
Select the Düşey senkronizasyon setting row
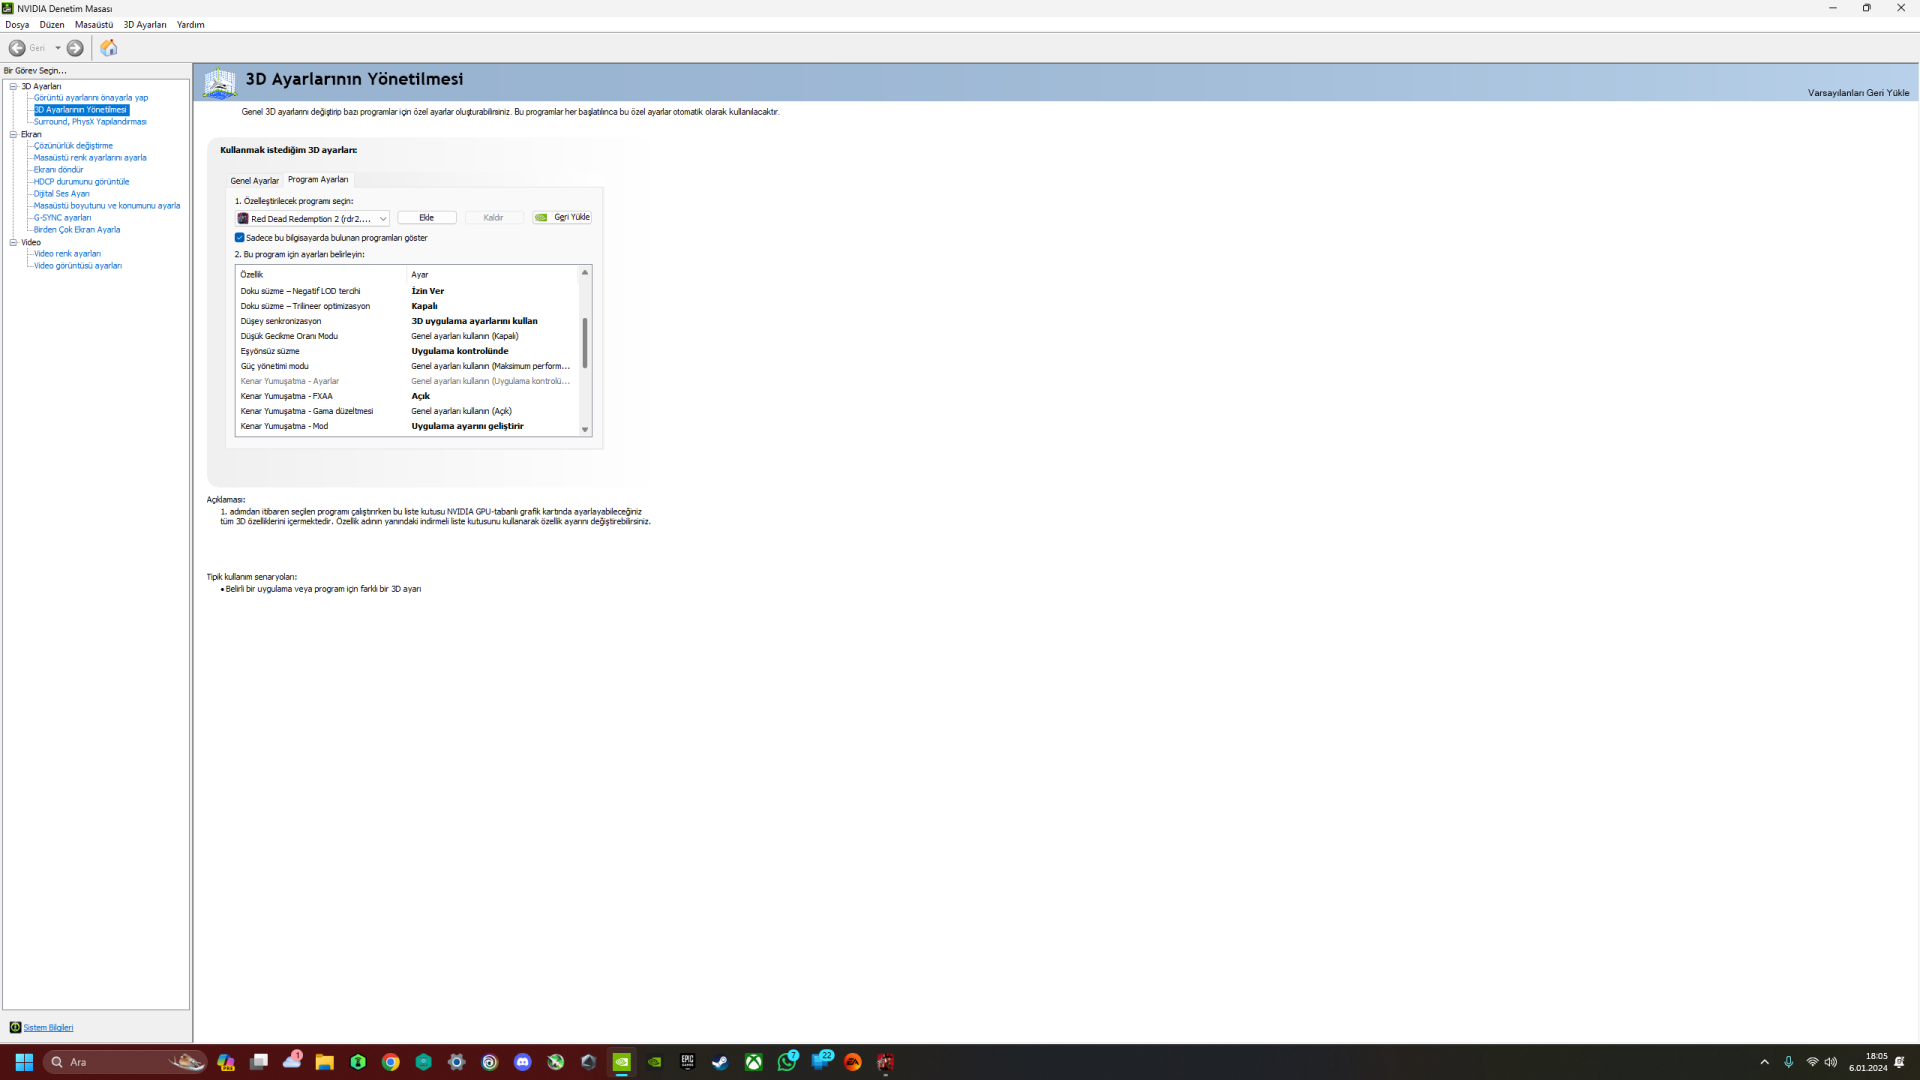tap(281, 321)
